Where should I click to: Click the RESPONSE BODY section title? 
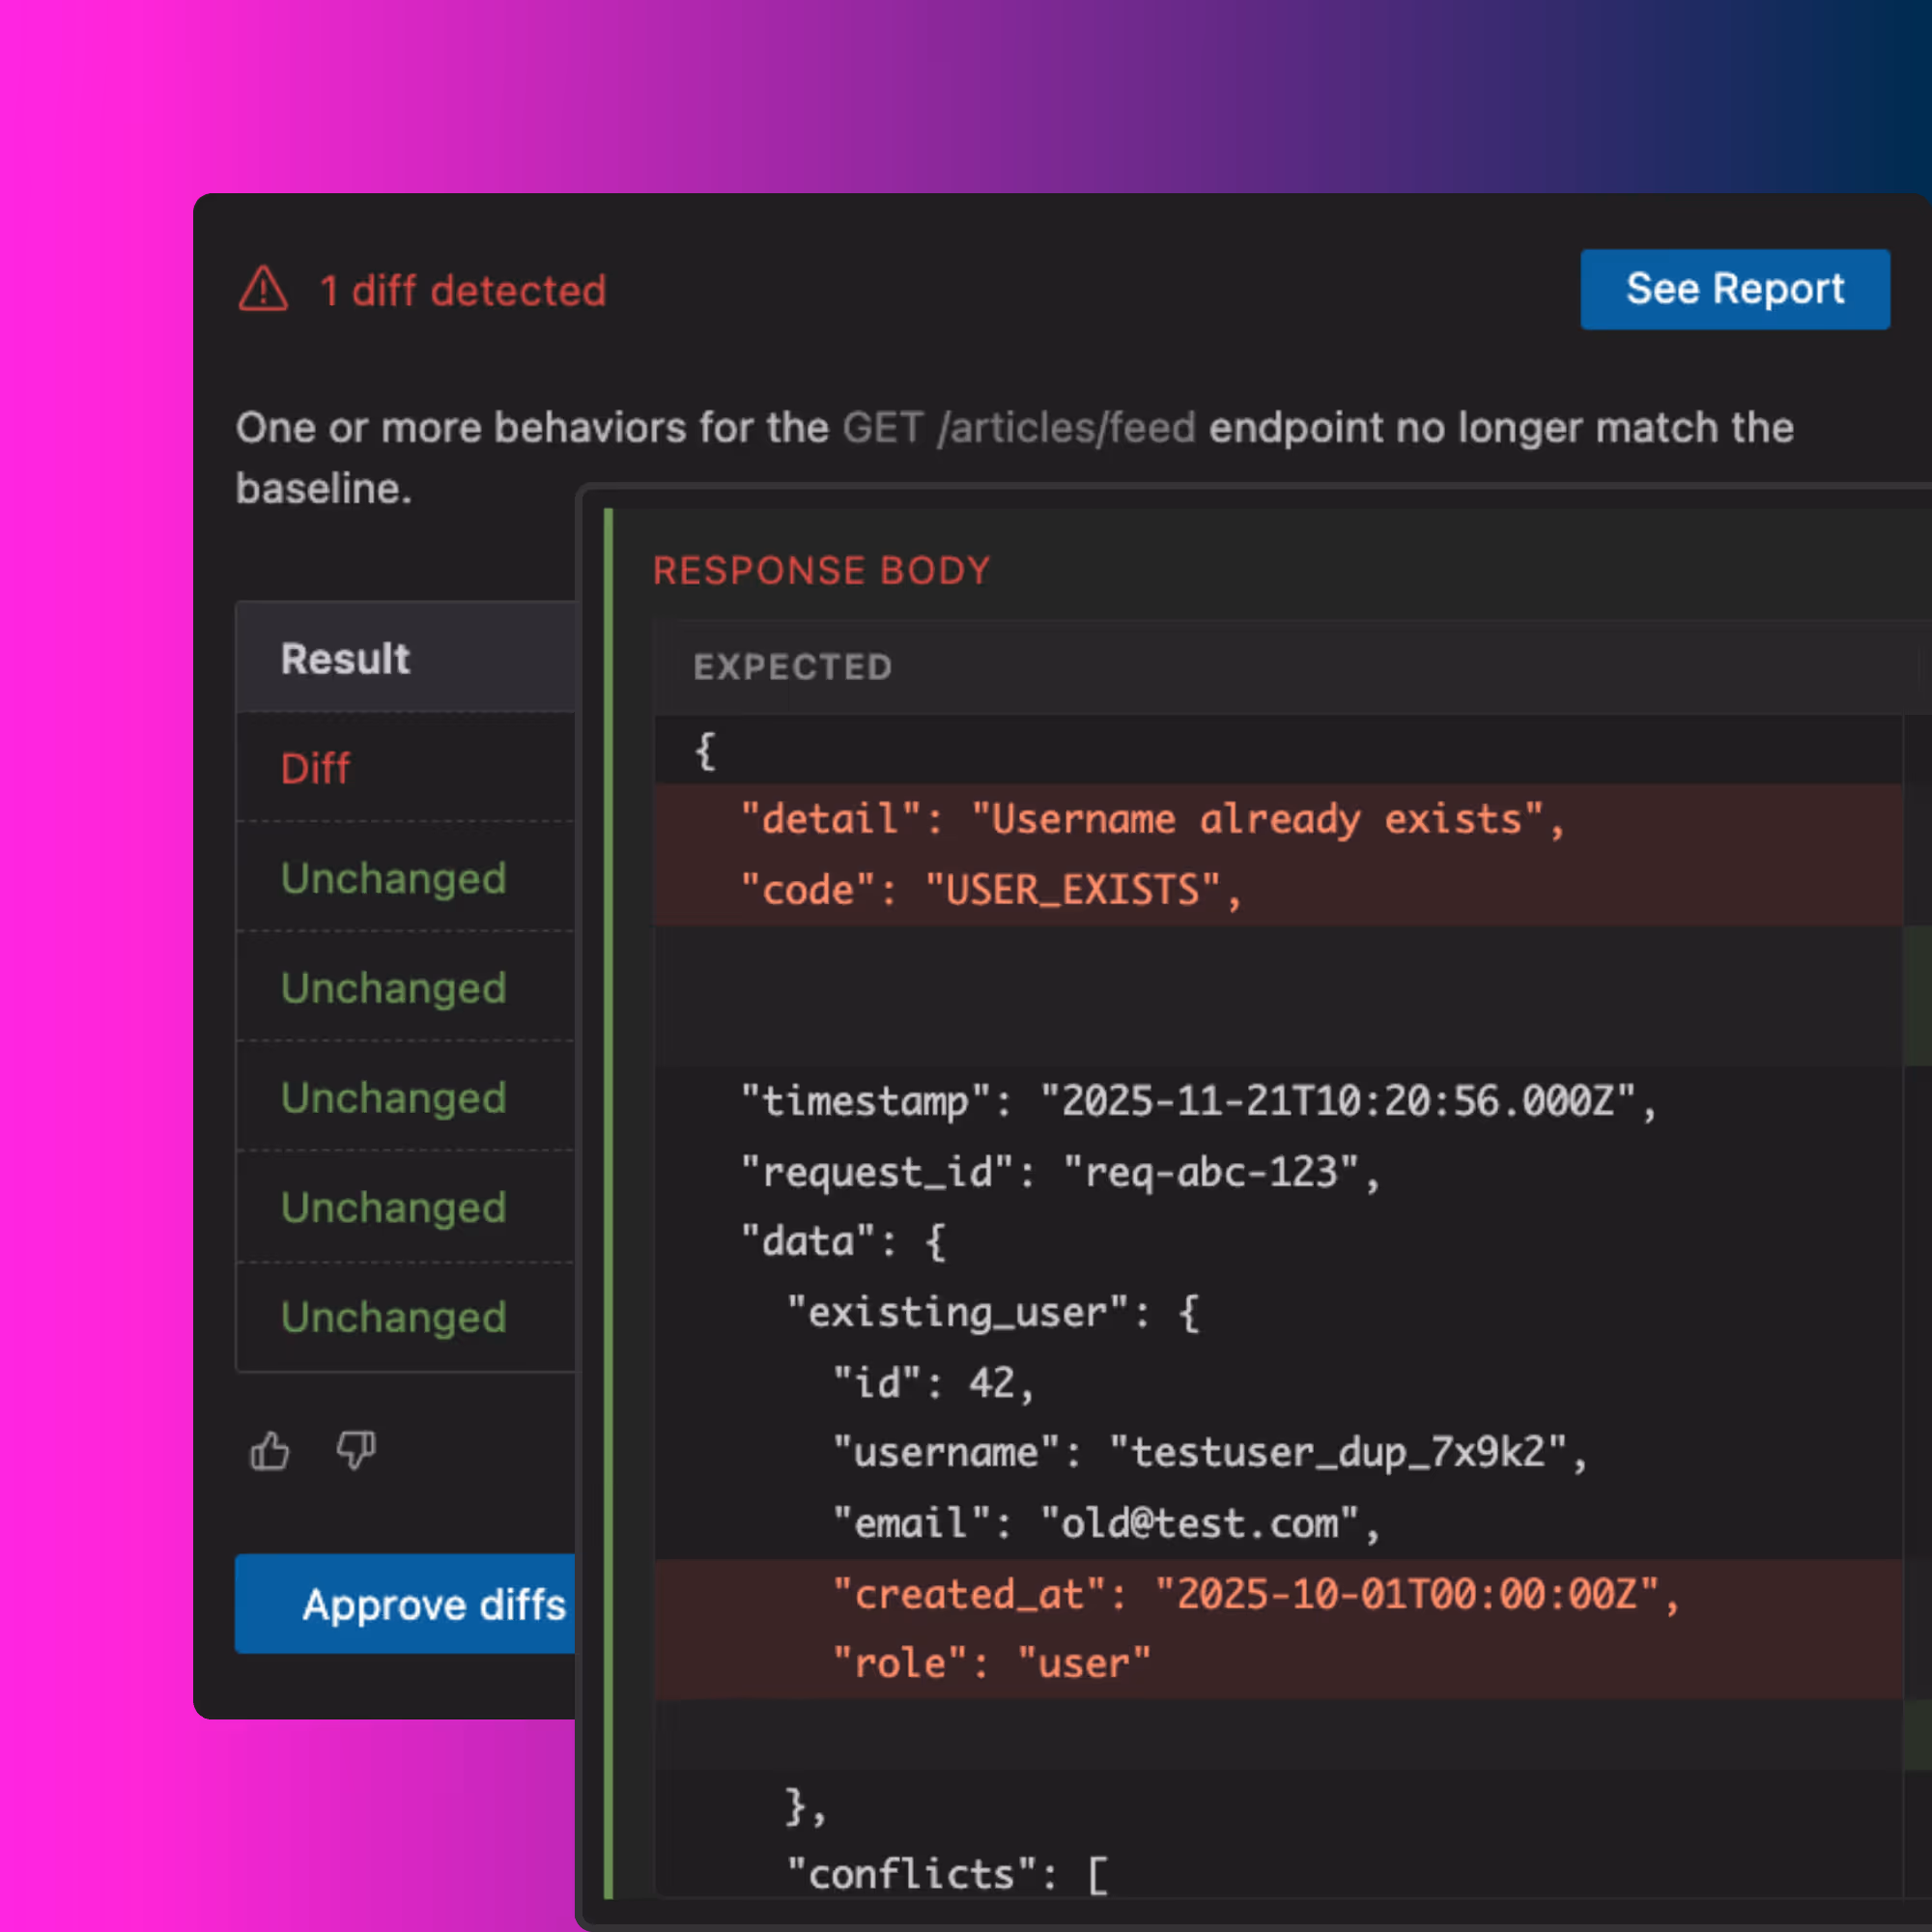click(x=821, y=571)
